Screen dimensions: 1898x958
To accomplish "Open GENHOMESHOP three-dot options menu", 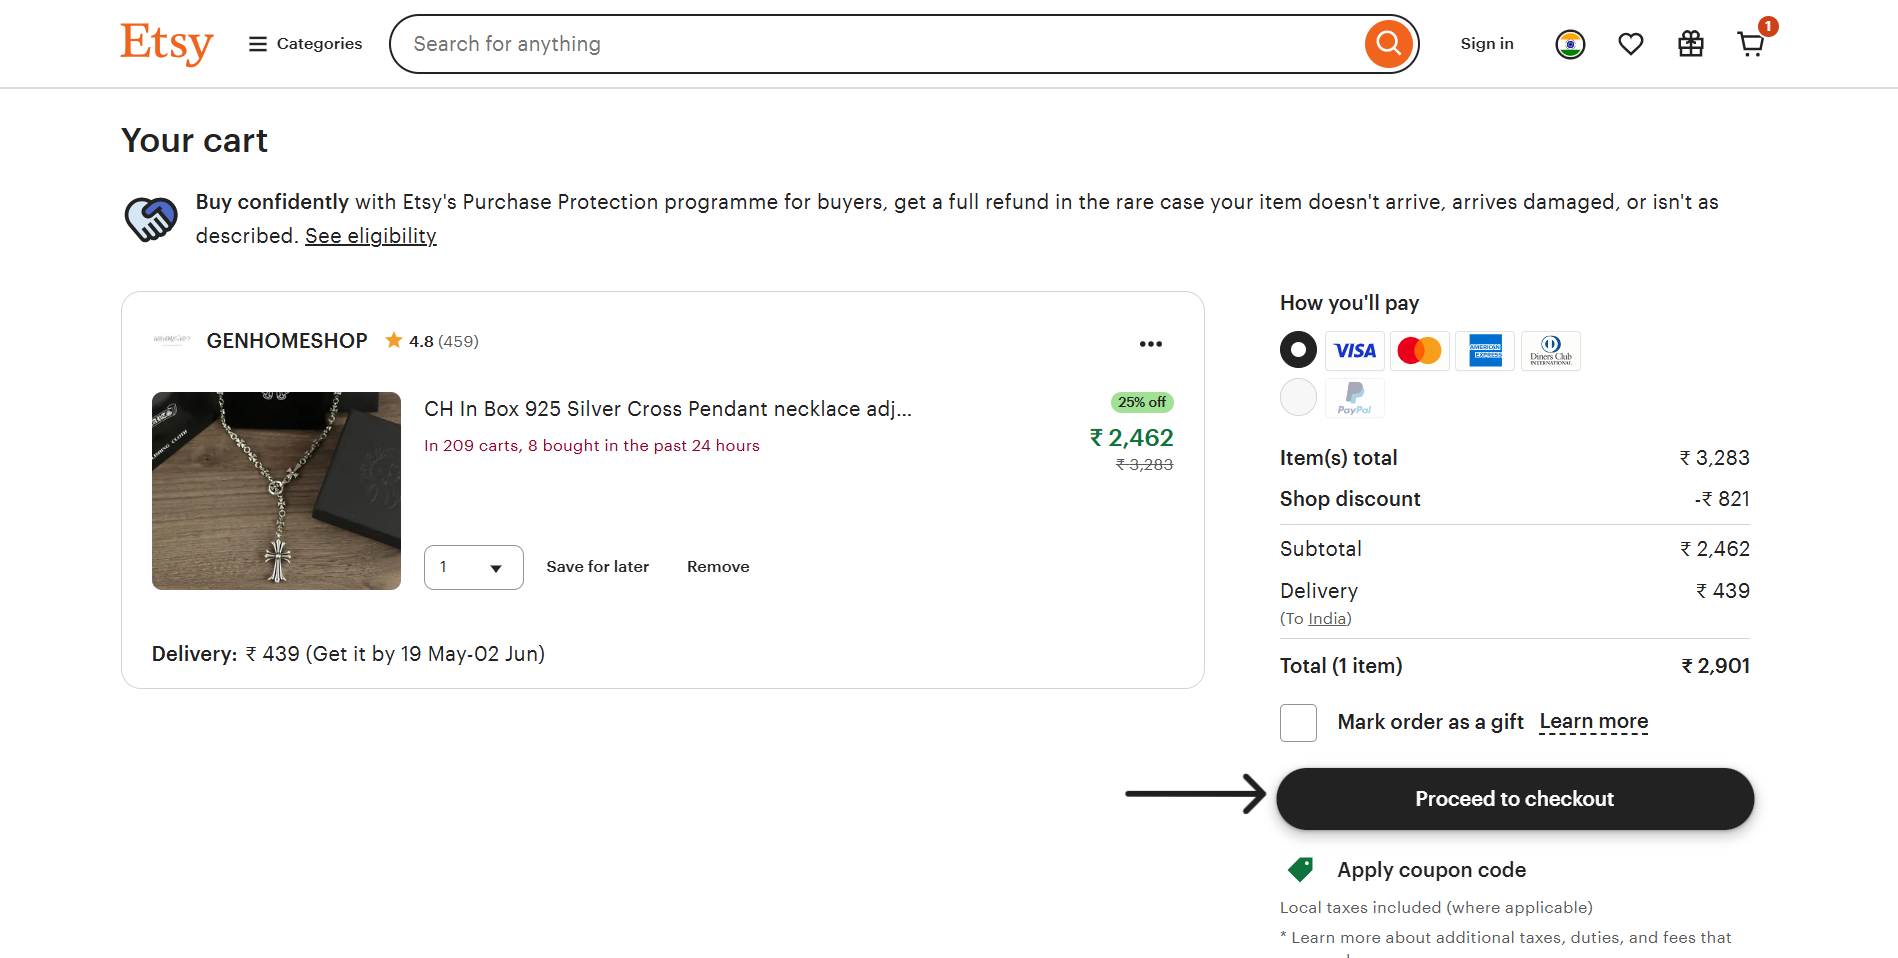I will (x=1150, y=344).
